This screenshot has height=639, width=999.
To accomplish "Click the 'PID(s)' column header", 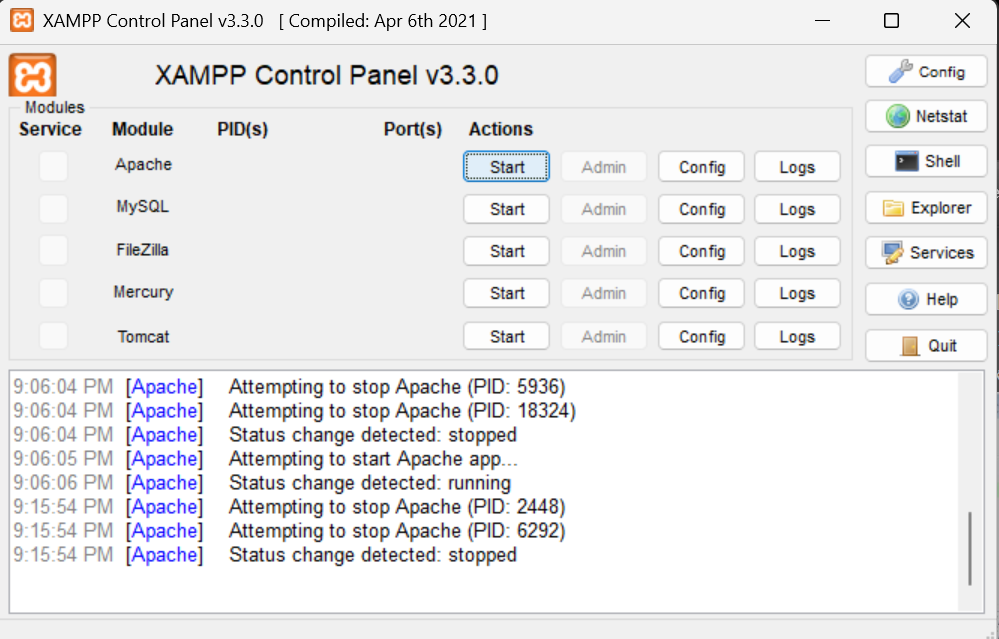I will click(x=243, y=129).
